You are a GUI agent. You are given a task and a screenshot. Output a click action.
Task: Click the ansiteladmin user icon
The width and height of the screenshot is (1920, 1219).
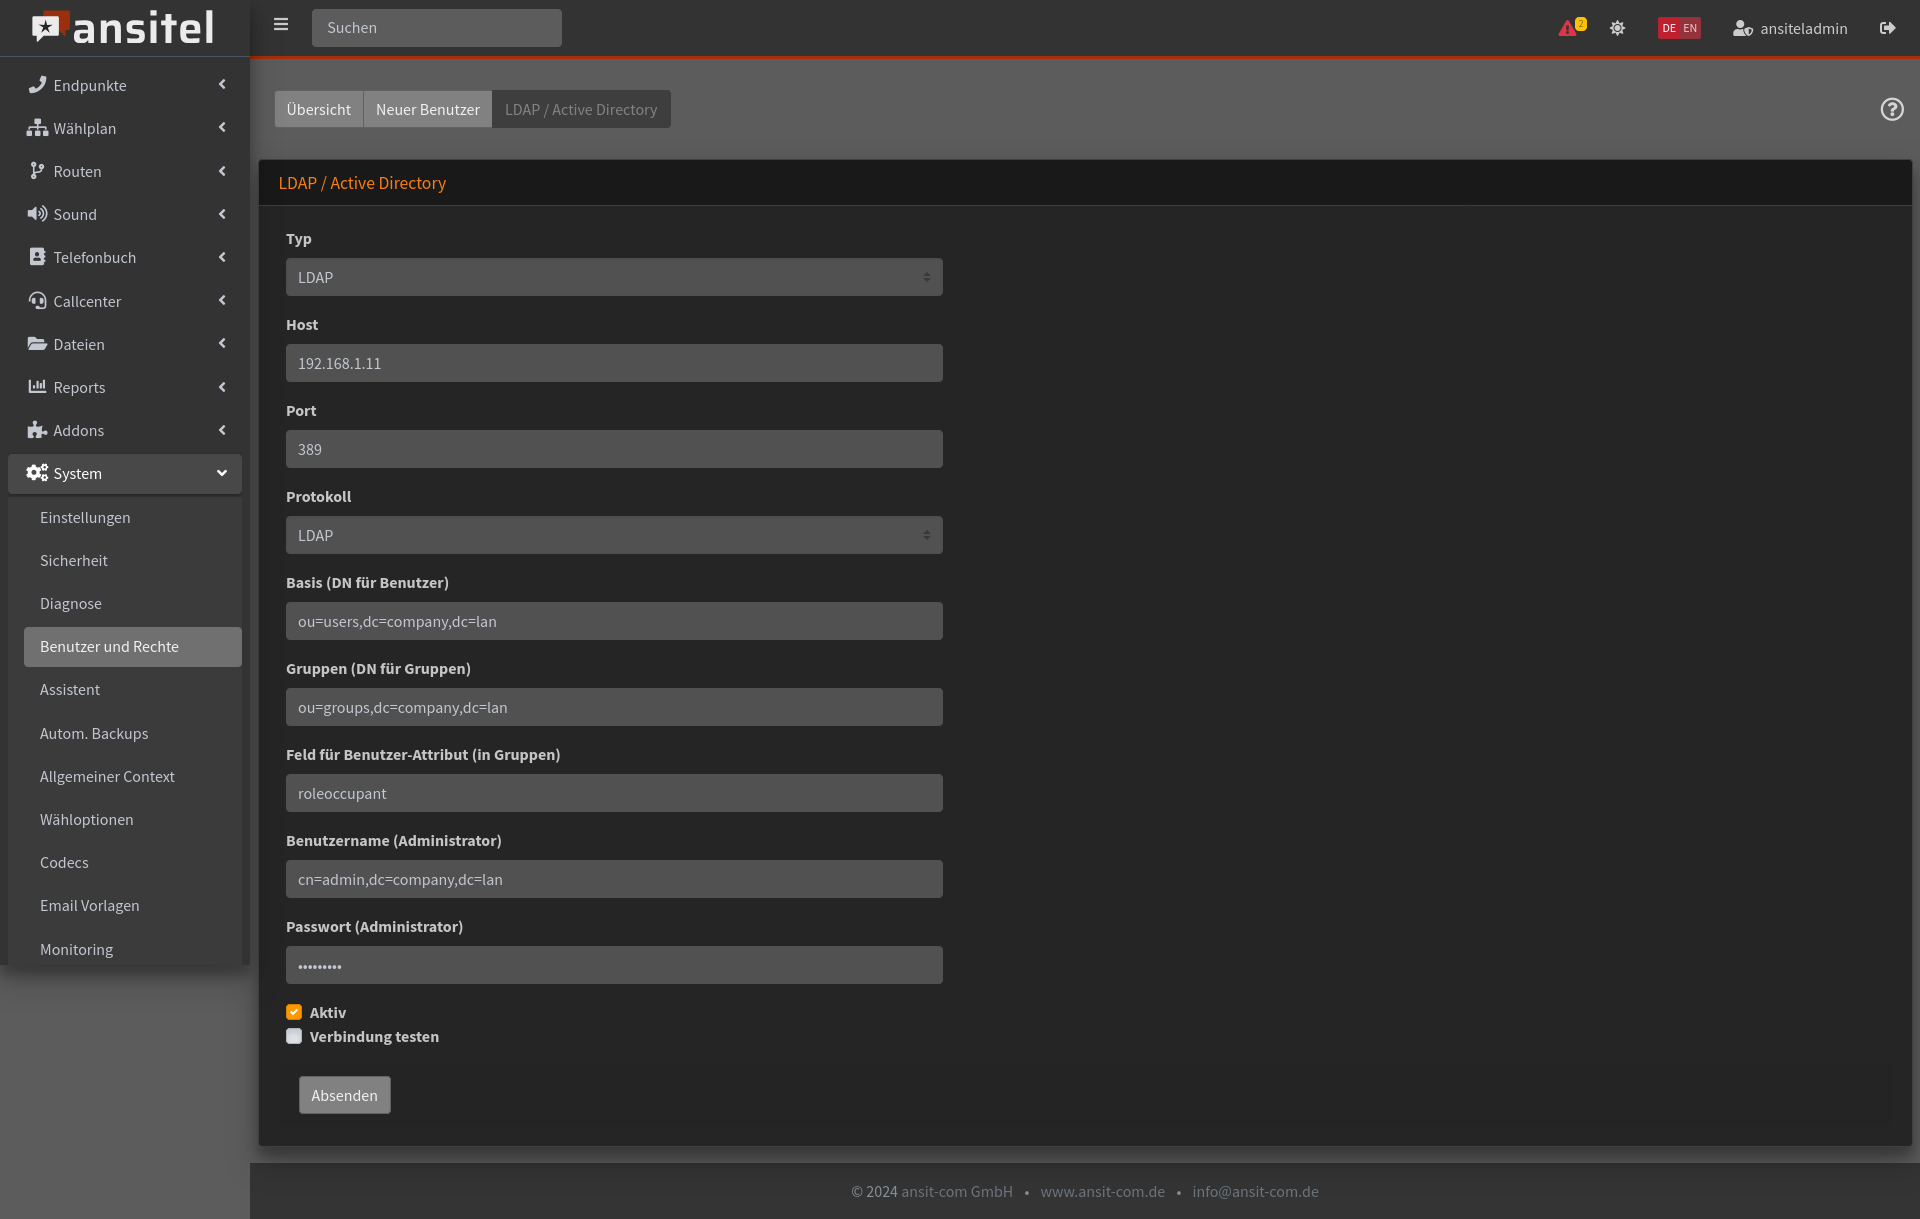click(1742, 28)
